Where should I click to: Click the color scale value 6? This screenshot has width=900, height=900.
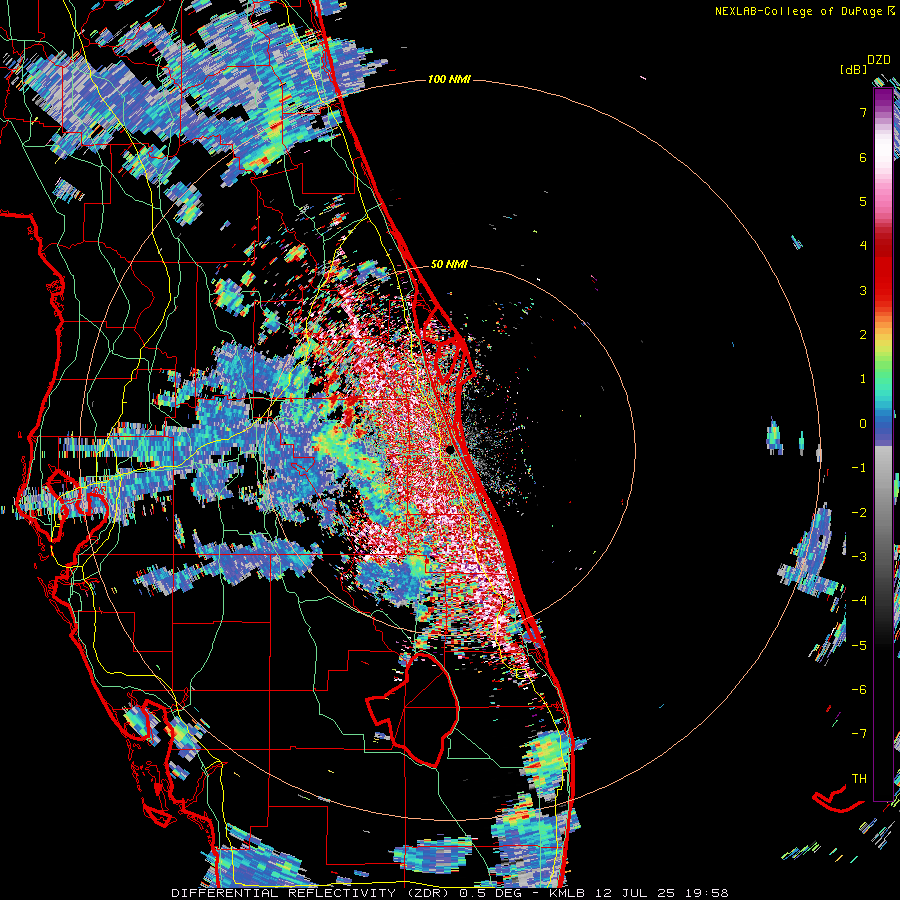point(863,157)
